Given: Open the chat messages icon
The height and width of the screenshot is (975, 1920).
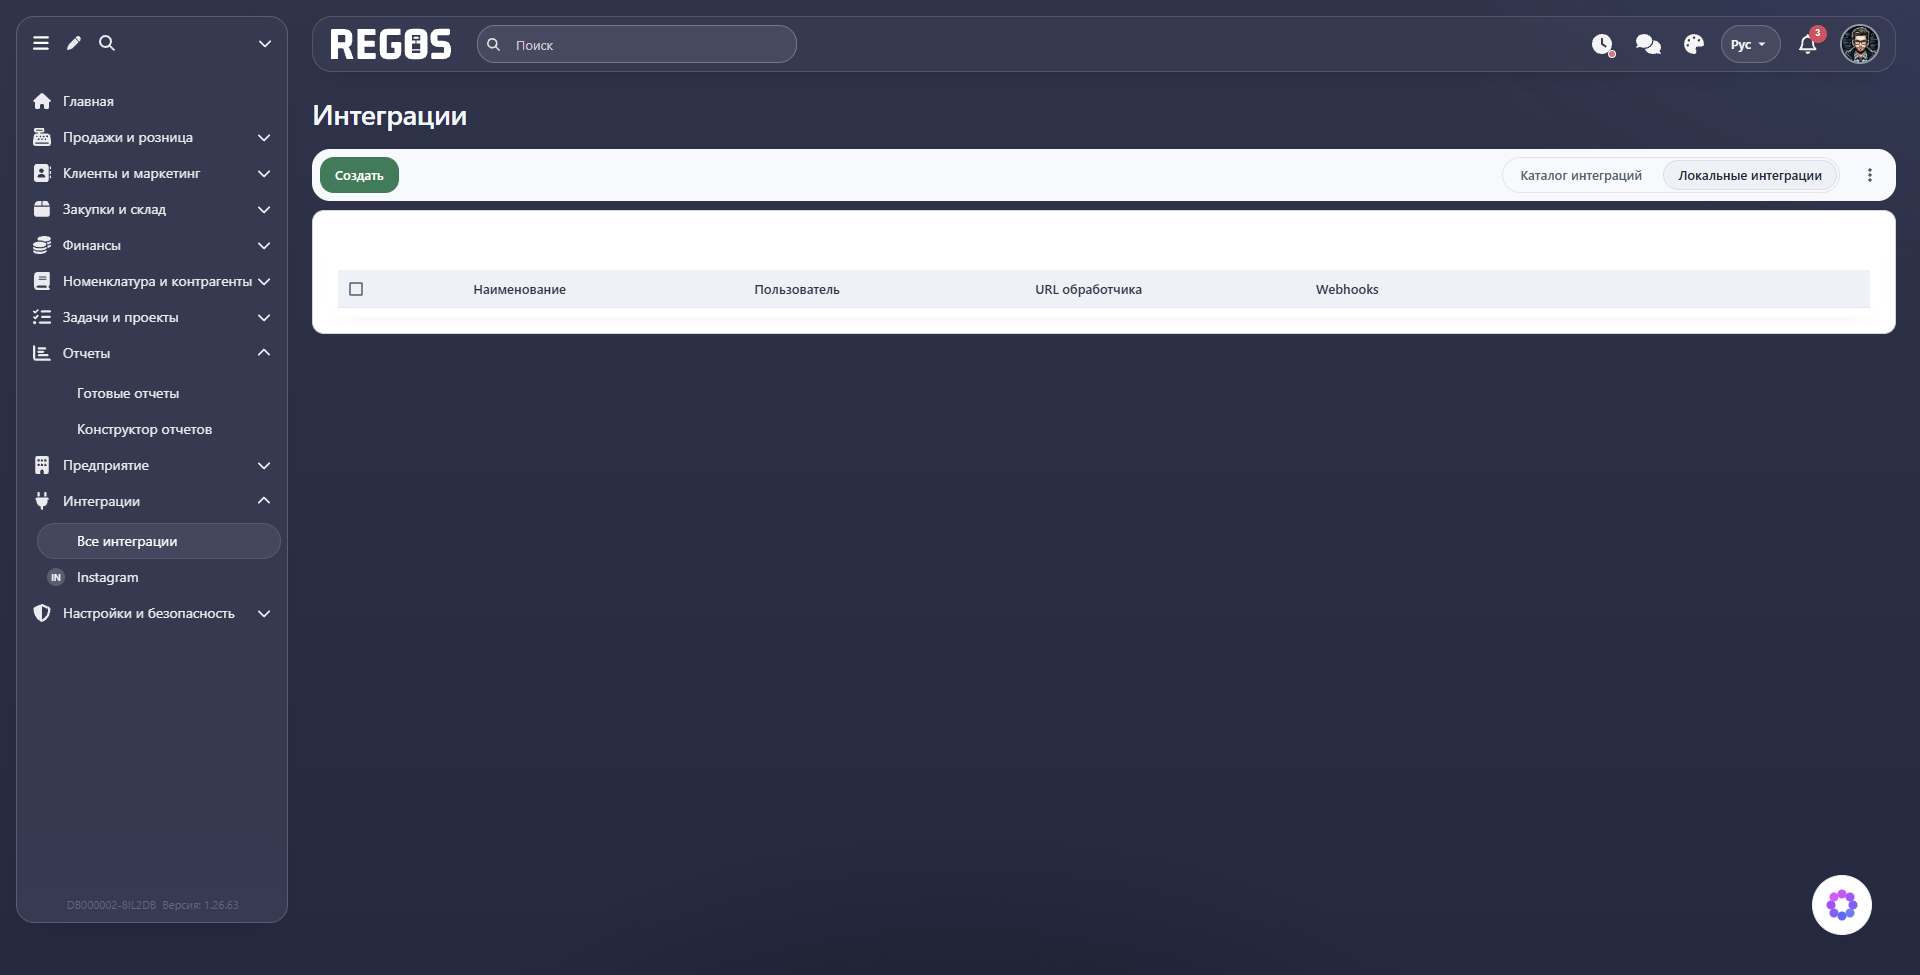Looking at the screenshot, I should click(1648, 45).
